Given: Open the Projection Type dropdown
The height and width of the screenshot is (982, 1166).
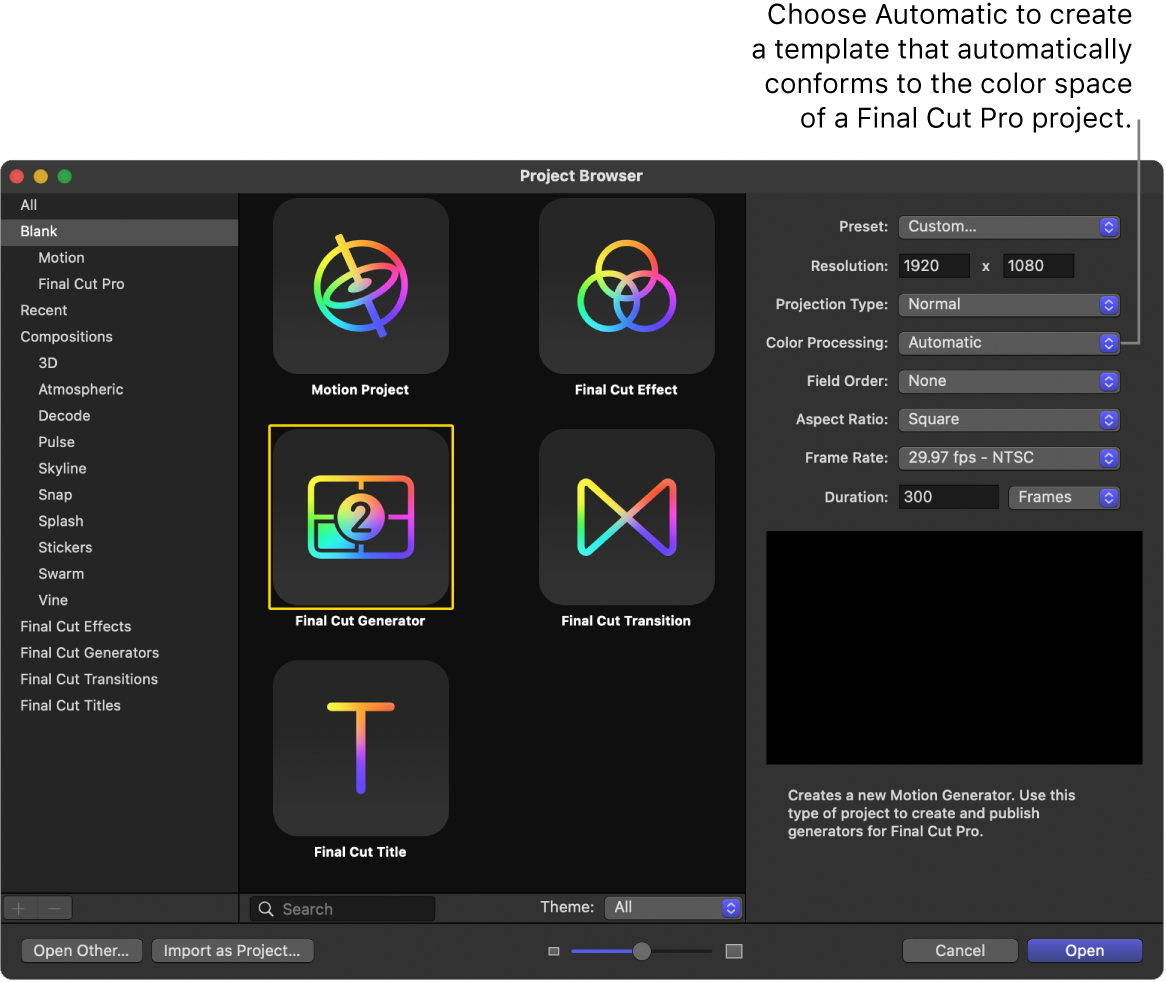Looking at the screenshot, I should tap(1008, 304).
